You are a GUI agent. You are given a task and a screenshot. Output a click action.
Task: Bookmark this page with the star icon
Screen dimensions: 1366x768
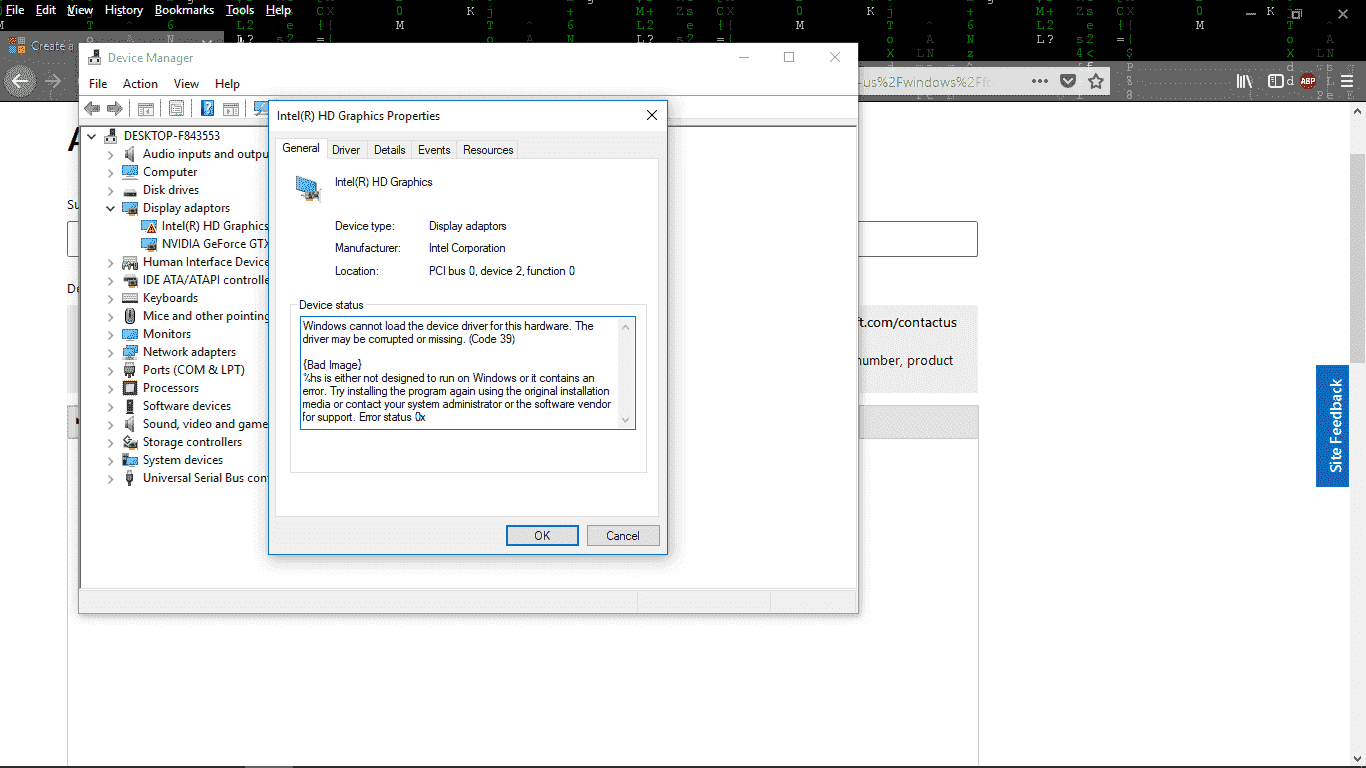coord(1096,81)
